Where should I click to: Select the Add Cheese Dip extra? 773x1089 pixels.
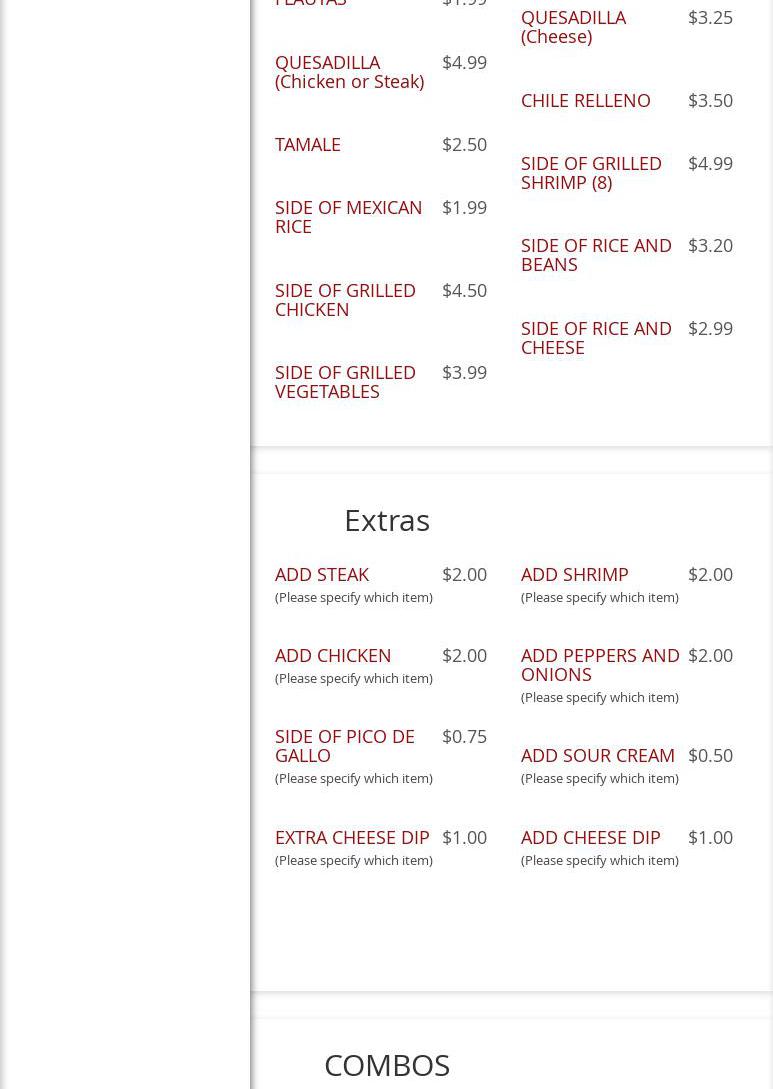(x=590, y=837)
